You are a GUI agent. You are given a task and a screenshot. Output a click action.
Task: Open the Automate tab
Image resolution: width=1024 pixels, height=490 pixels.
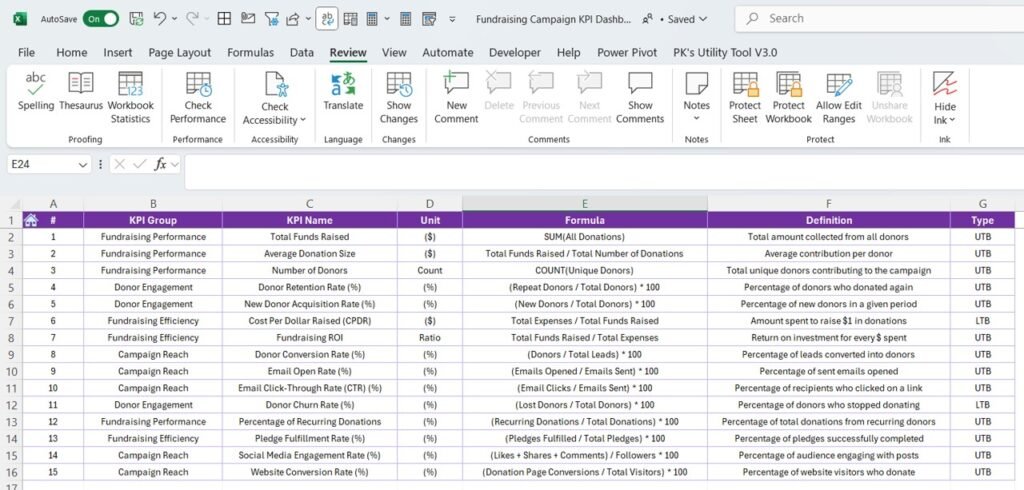coord(447,53)
